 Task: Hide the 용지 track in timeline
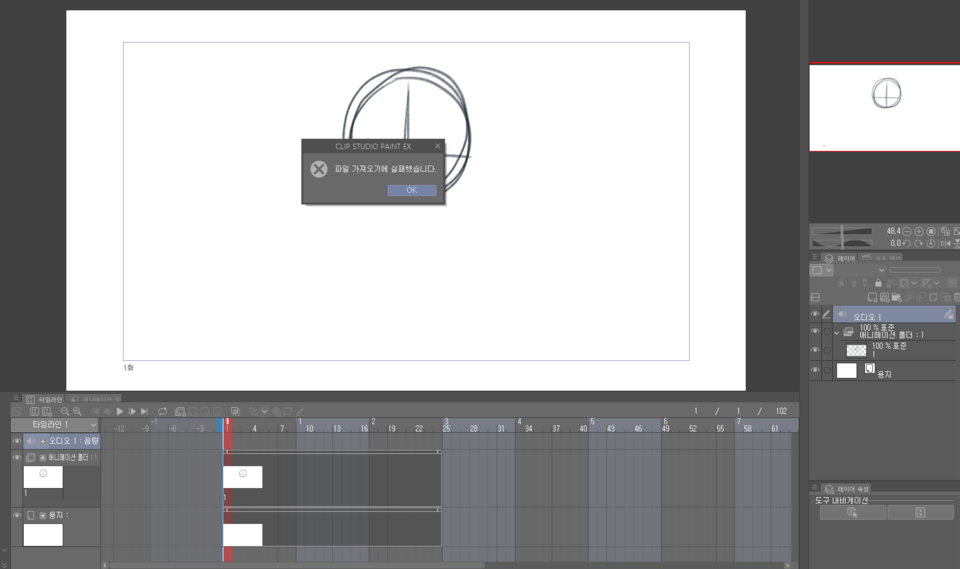(17, 516)
